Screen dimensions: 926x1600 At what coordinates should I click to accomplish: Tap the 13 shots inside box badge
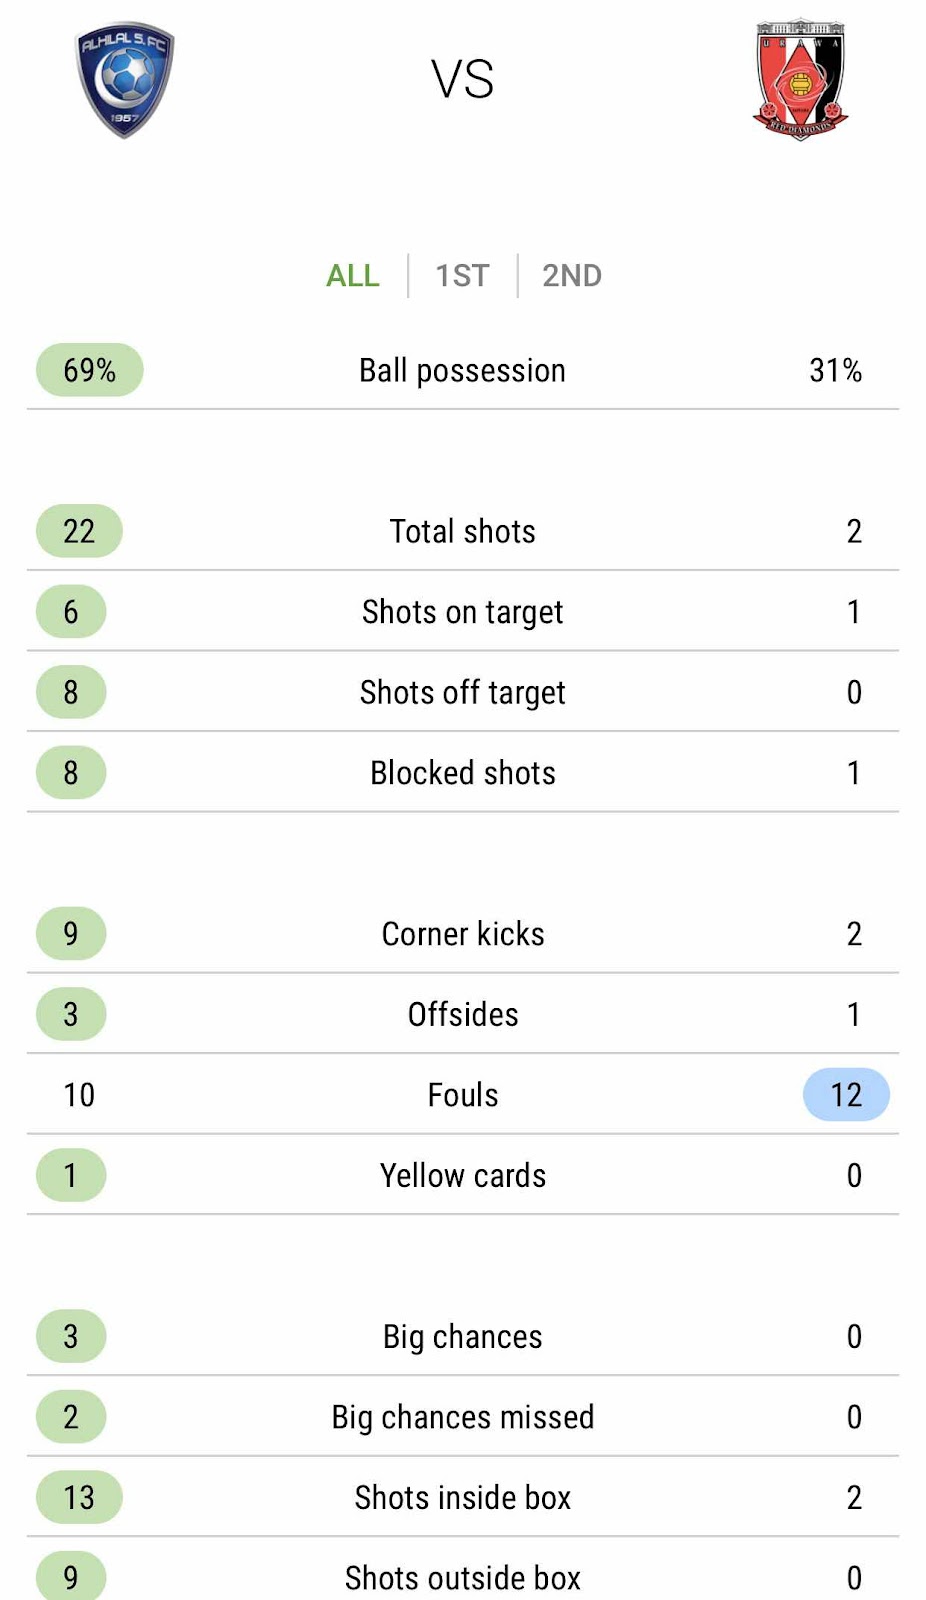[79, 1497]
